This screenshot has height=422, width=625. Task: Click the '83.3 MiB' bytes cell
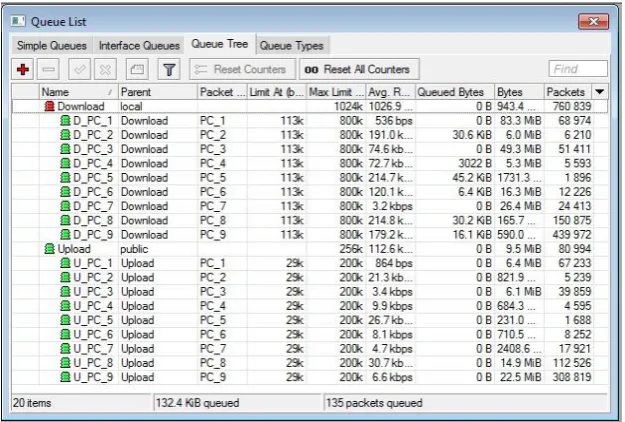pos(521,121)
